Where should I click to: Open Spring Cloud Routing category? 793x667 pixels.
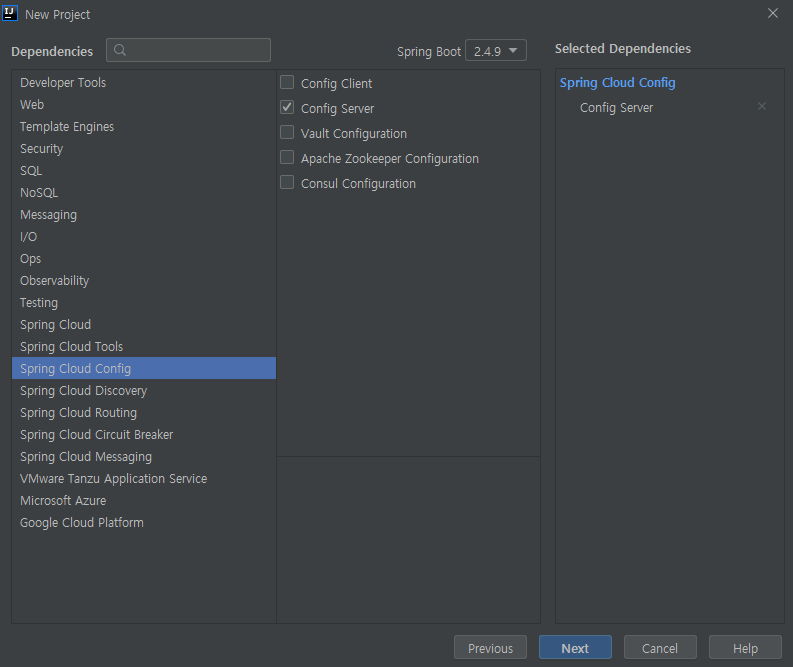point(144,413)
